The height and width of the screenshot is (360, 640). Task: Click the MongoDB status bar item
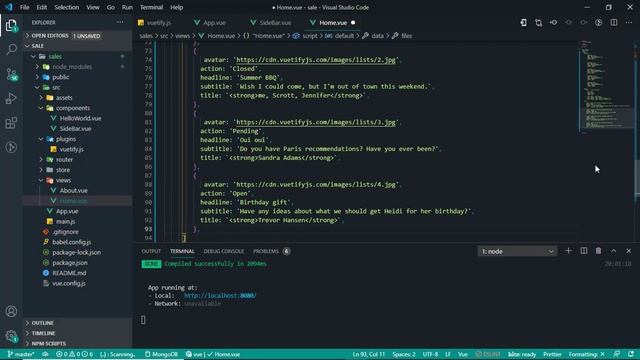point(161,354)
